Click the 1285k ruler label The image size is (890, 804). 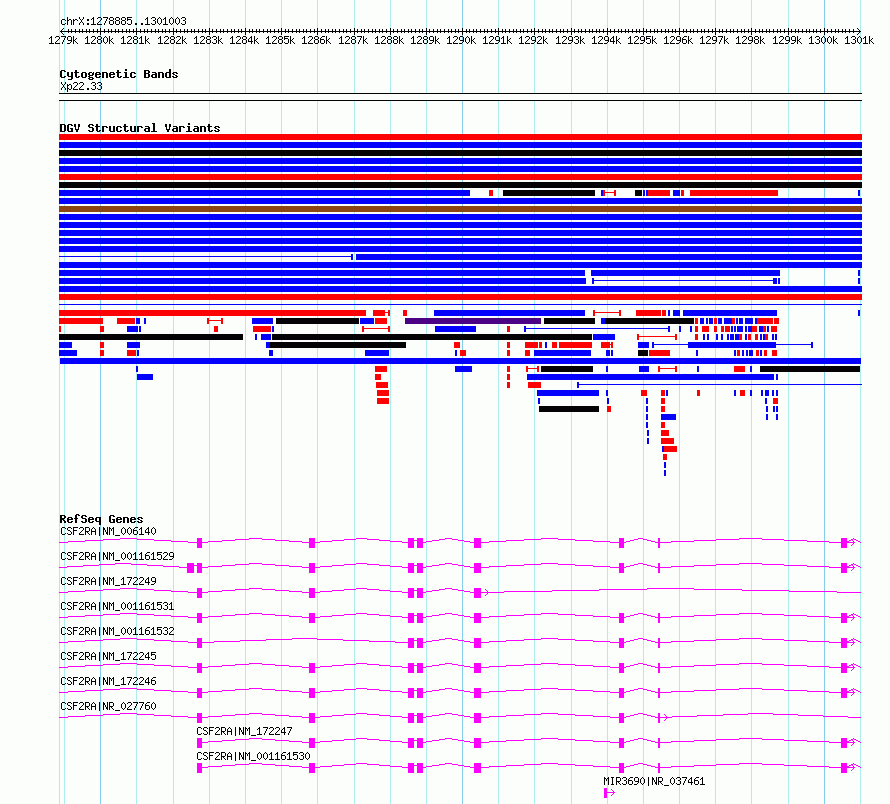pyautogui.click(x=280, y=40)
